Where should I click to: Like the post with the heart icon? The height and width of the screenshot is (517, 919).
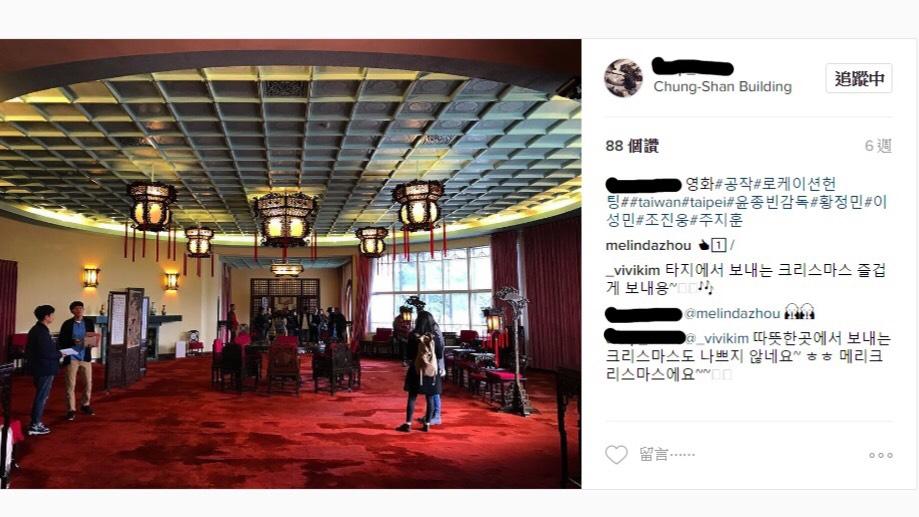pos(616,454)
